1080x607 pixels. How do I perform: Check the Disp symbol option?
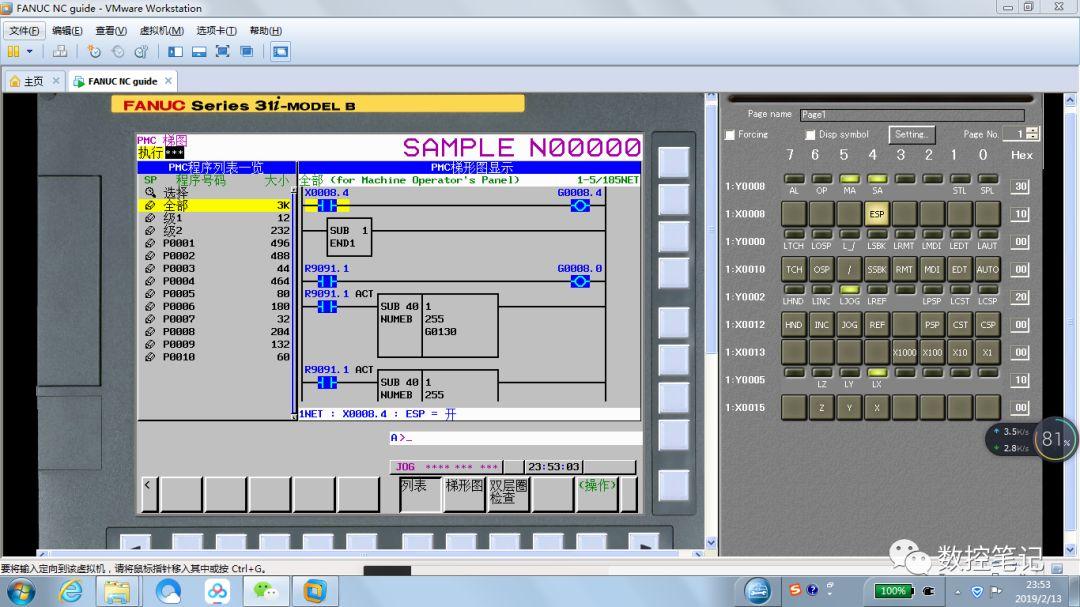[809, 133]
